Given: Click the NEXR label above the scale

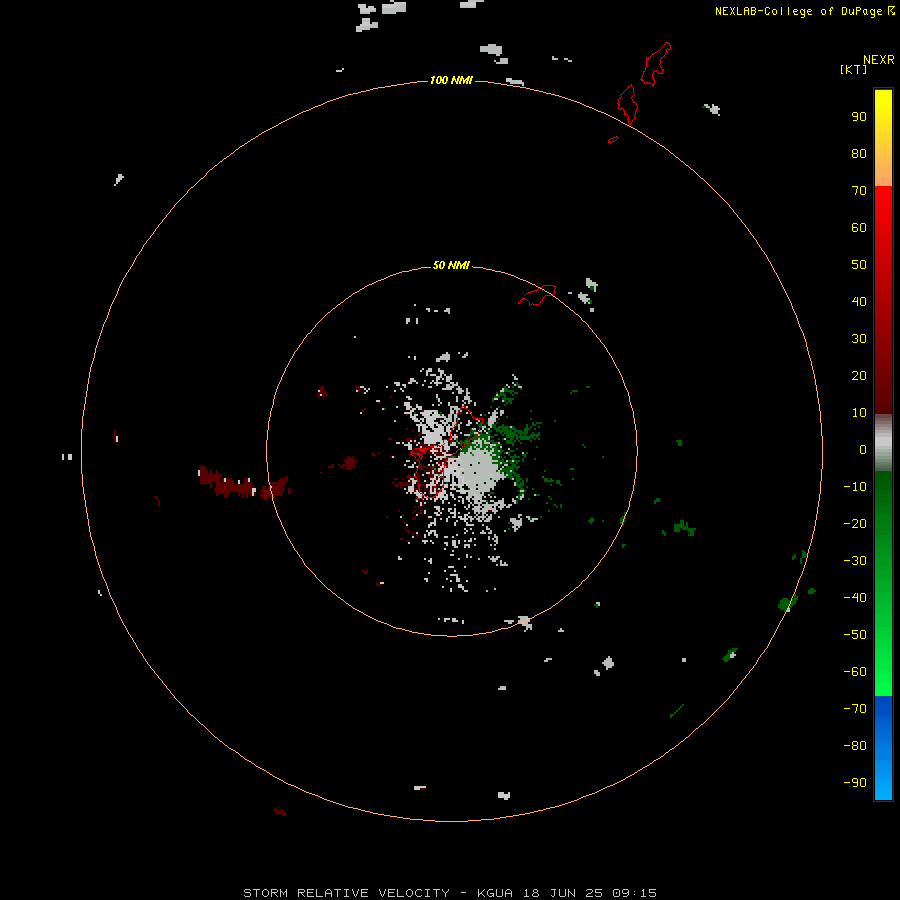Looking at the screenshot, I should click(879, 60).
